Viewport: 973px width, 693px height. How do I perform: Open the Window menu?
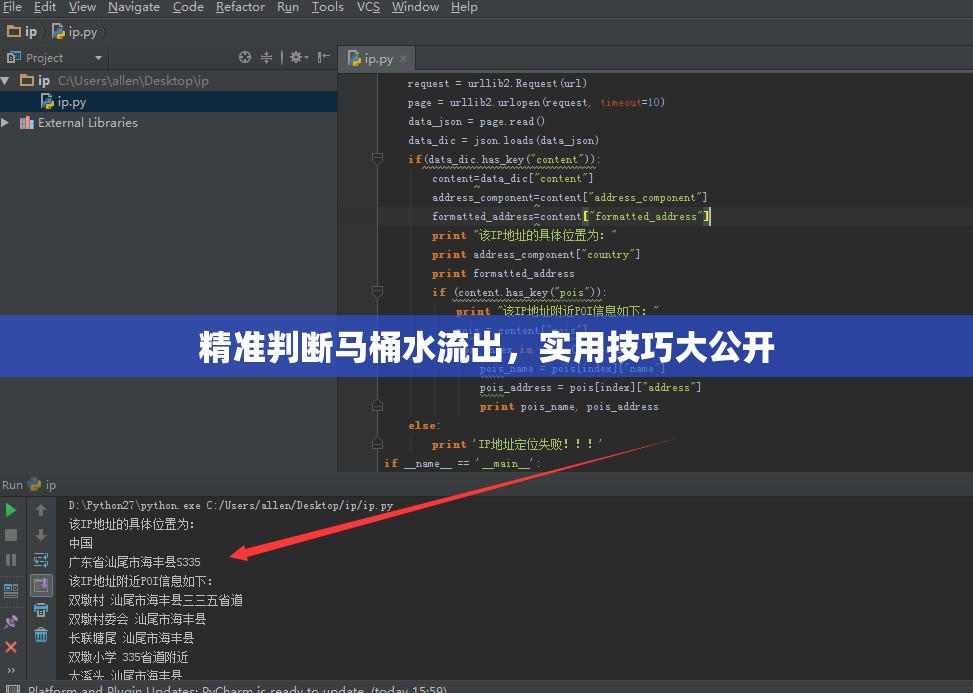(415, 7)
